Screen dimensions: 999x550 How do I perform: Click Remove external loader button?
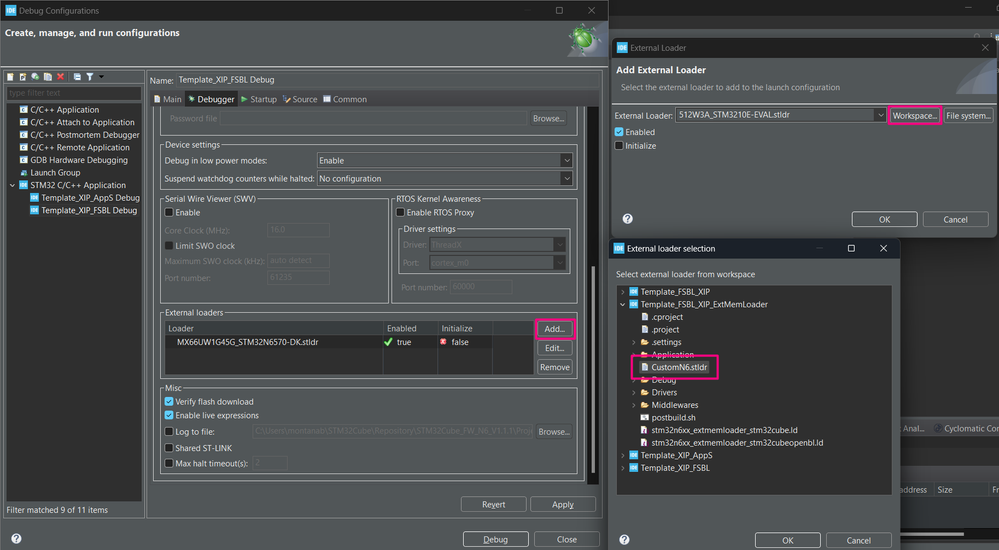[x=554, y=367]
